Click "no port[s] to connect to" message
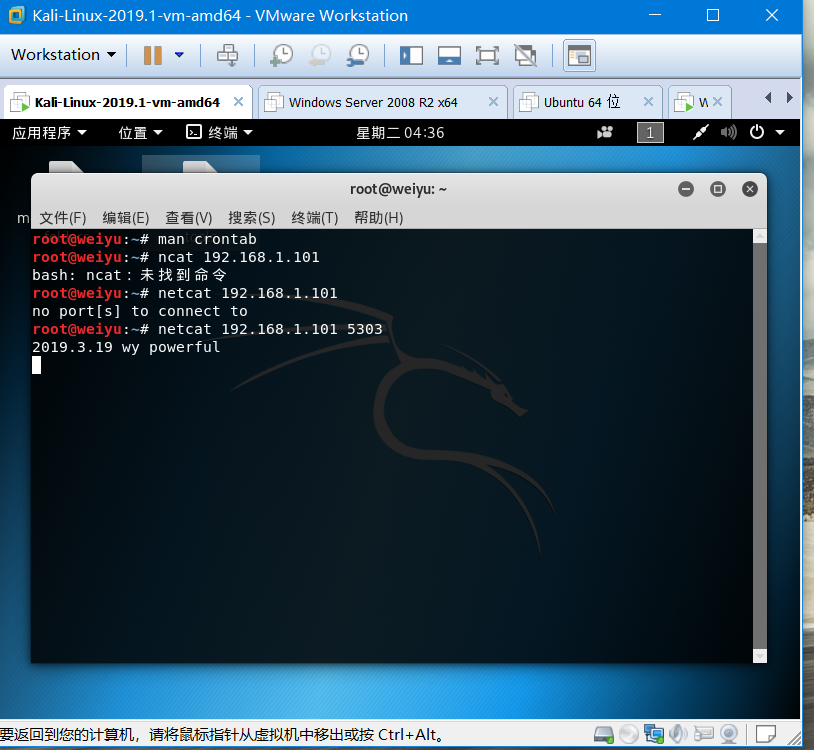 140,311
